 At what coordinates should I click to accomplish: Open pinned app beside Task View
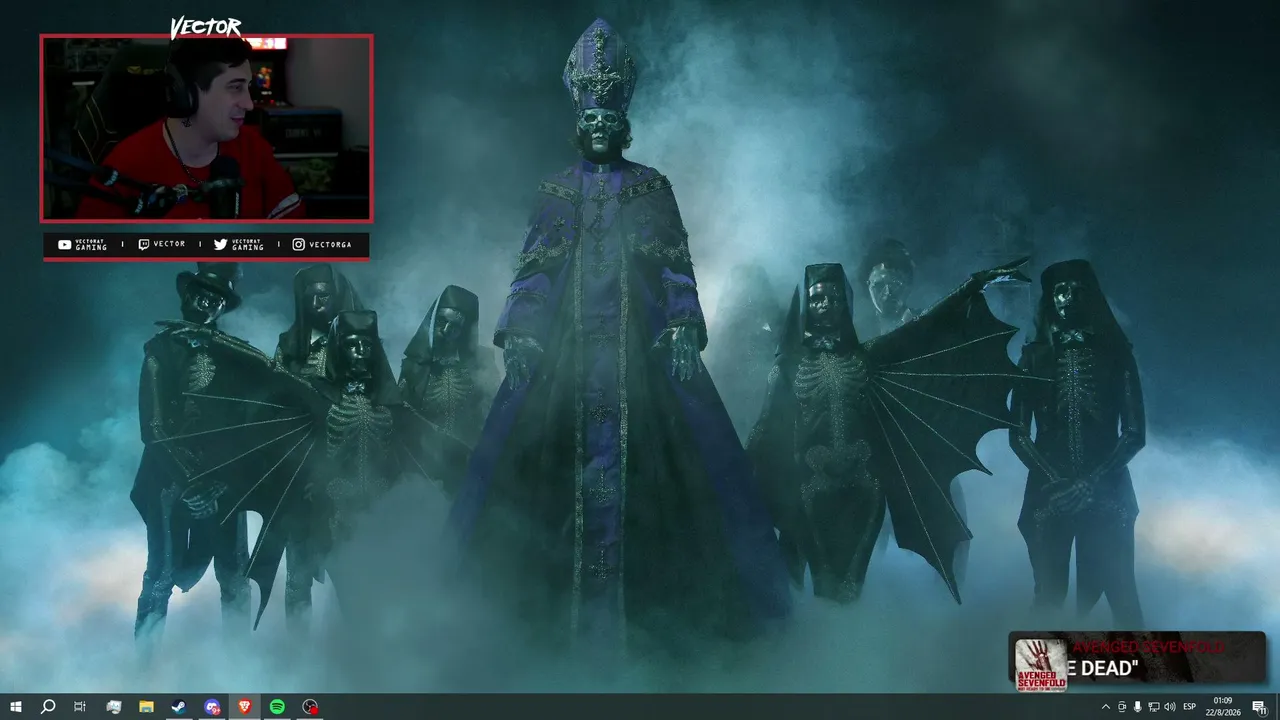[113, 707]
